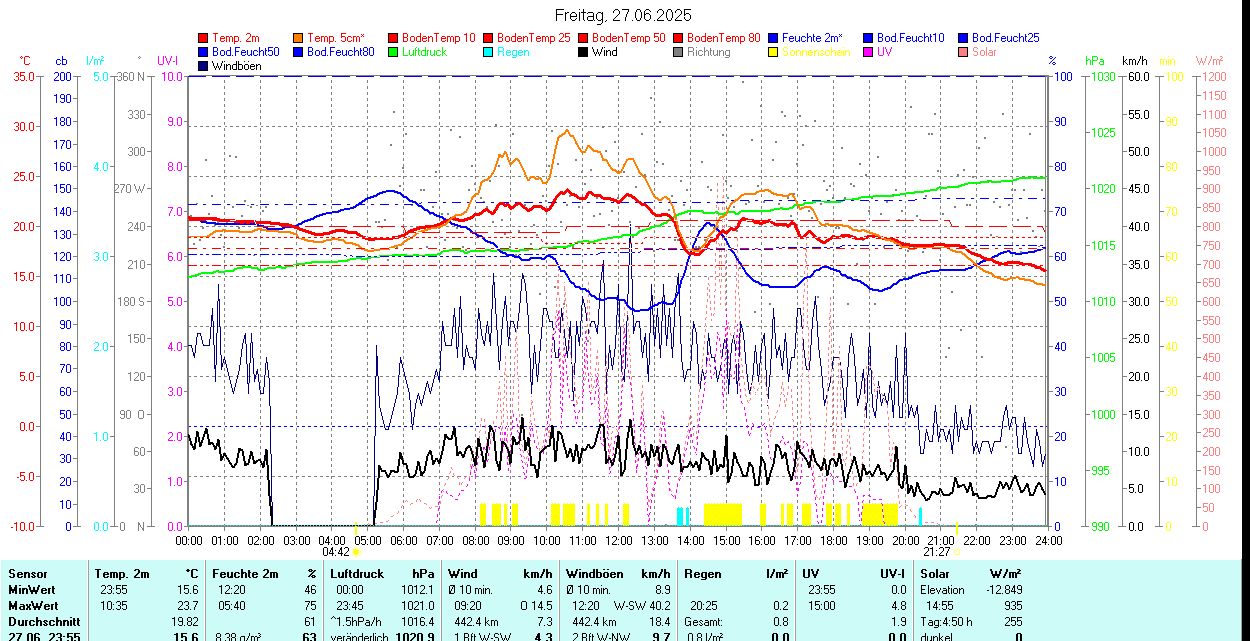Click the Luftdruck column header in table
Viewport: 1250px width, 641px height.
(357, 574)
